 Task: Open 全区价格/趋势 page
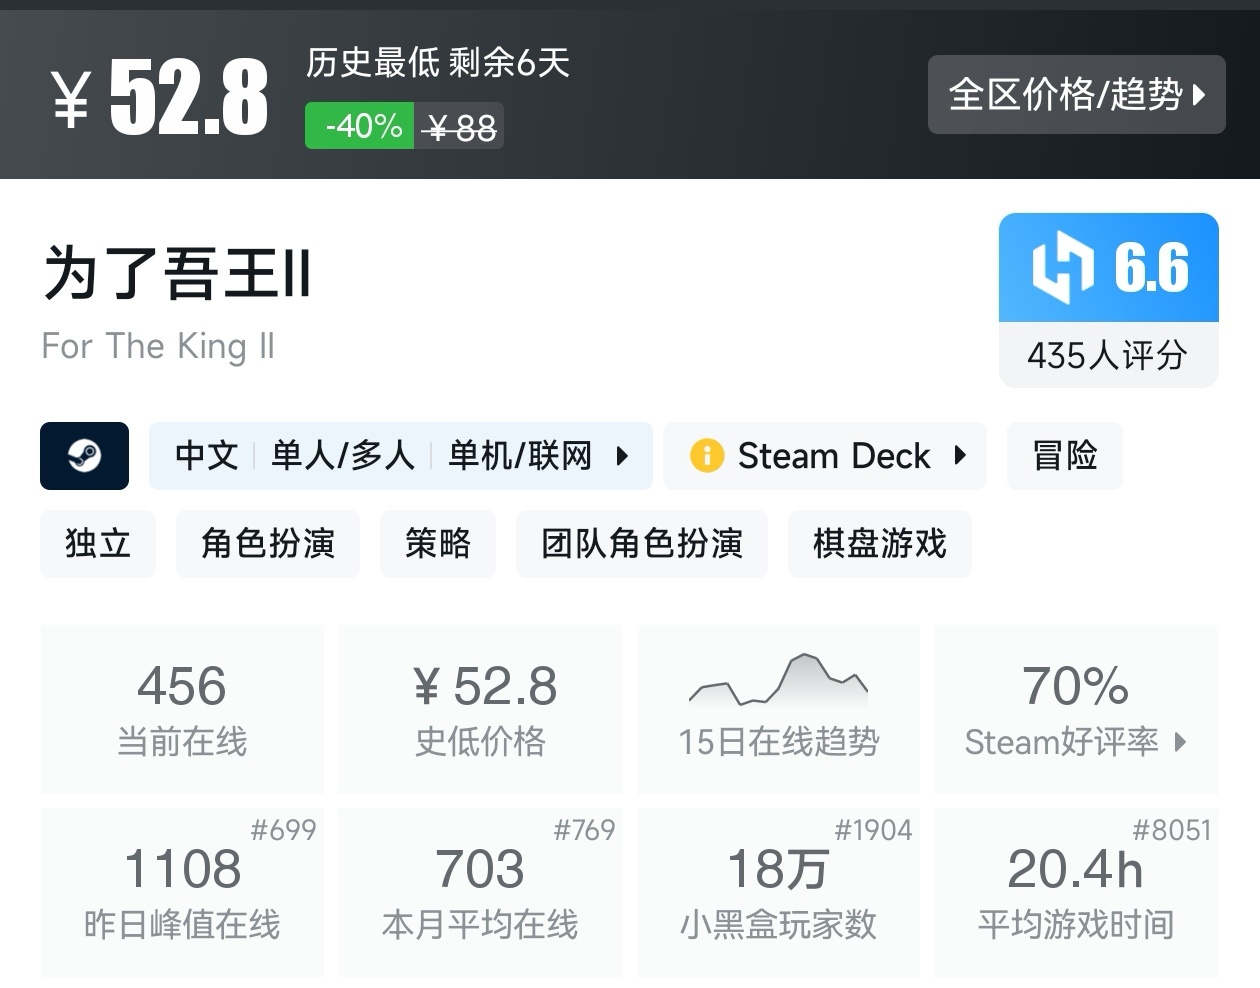coord(1077,95)
